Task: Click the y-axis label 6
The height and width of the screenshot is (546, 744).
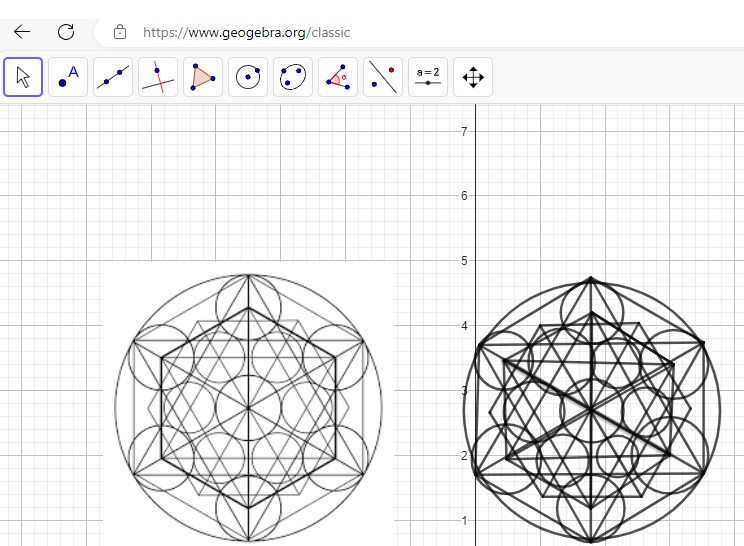Action: pyautogui.click(x=464, y=195)
